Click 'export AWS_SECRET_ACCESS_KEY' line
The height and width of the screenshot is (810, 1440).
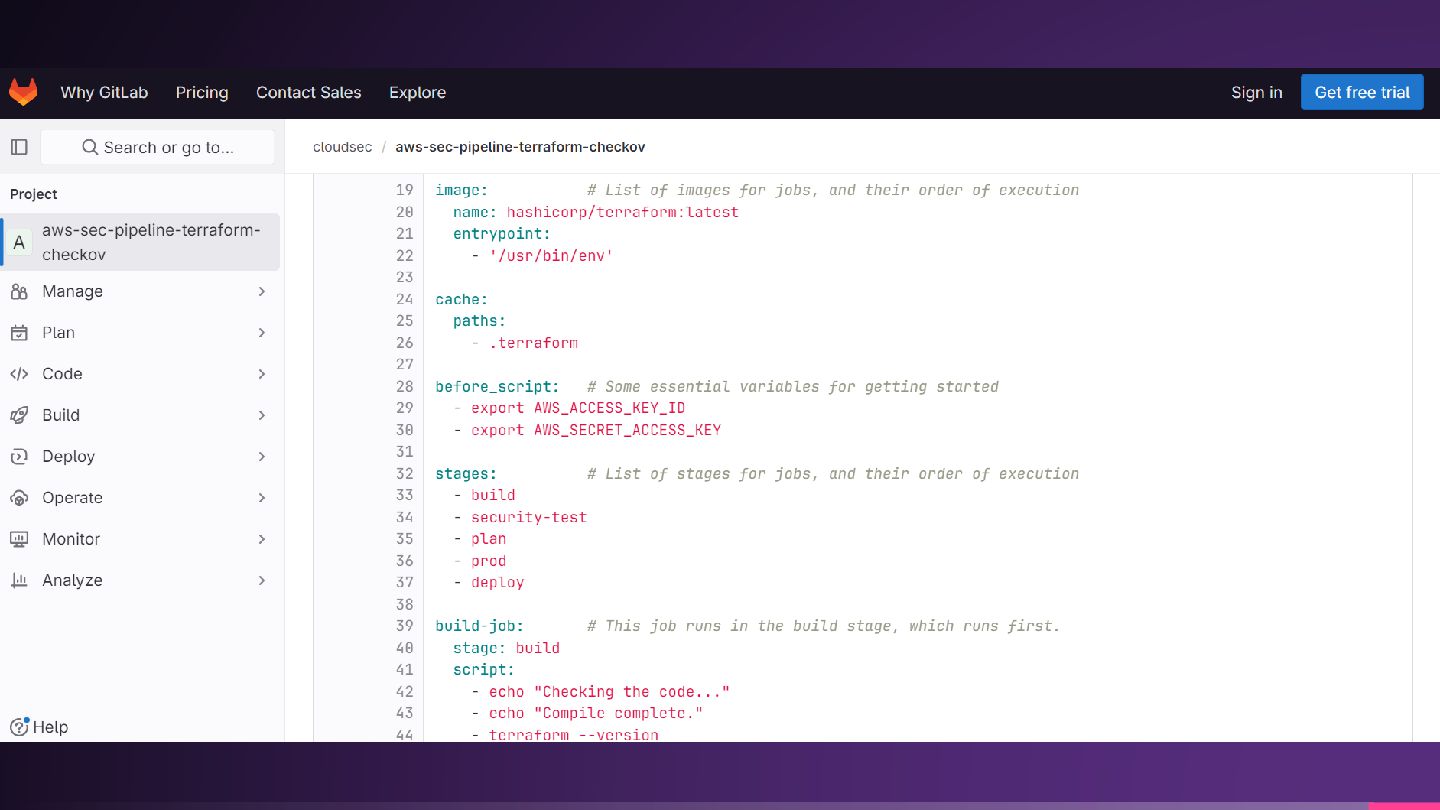click(596, 430)
